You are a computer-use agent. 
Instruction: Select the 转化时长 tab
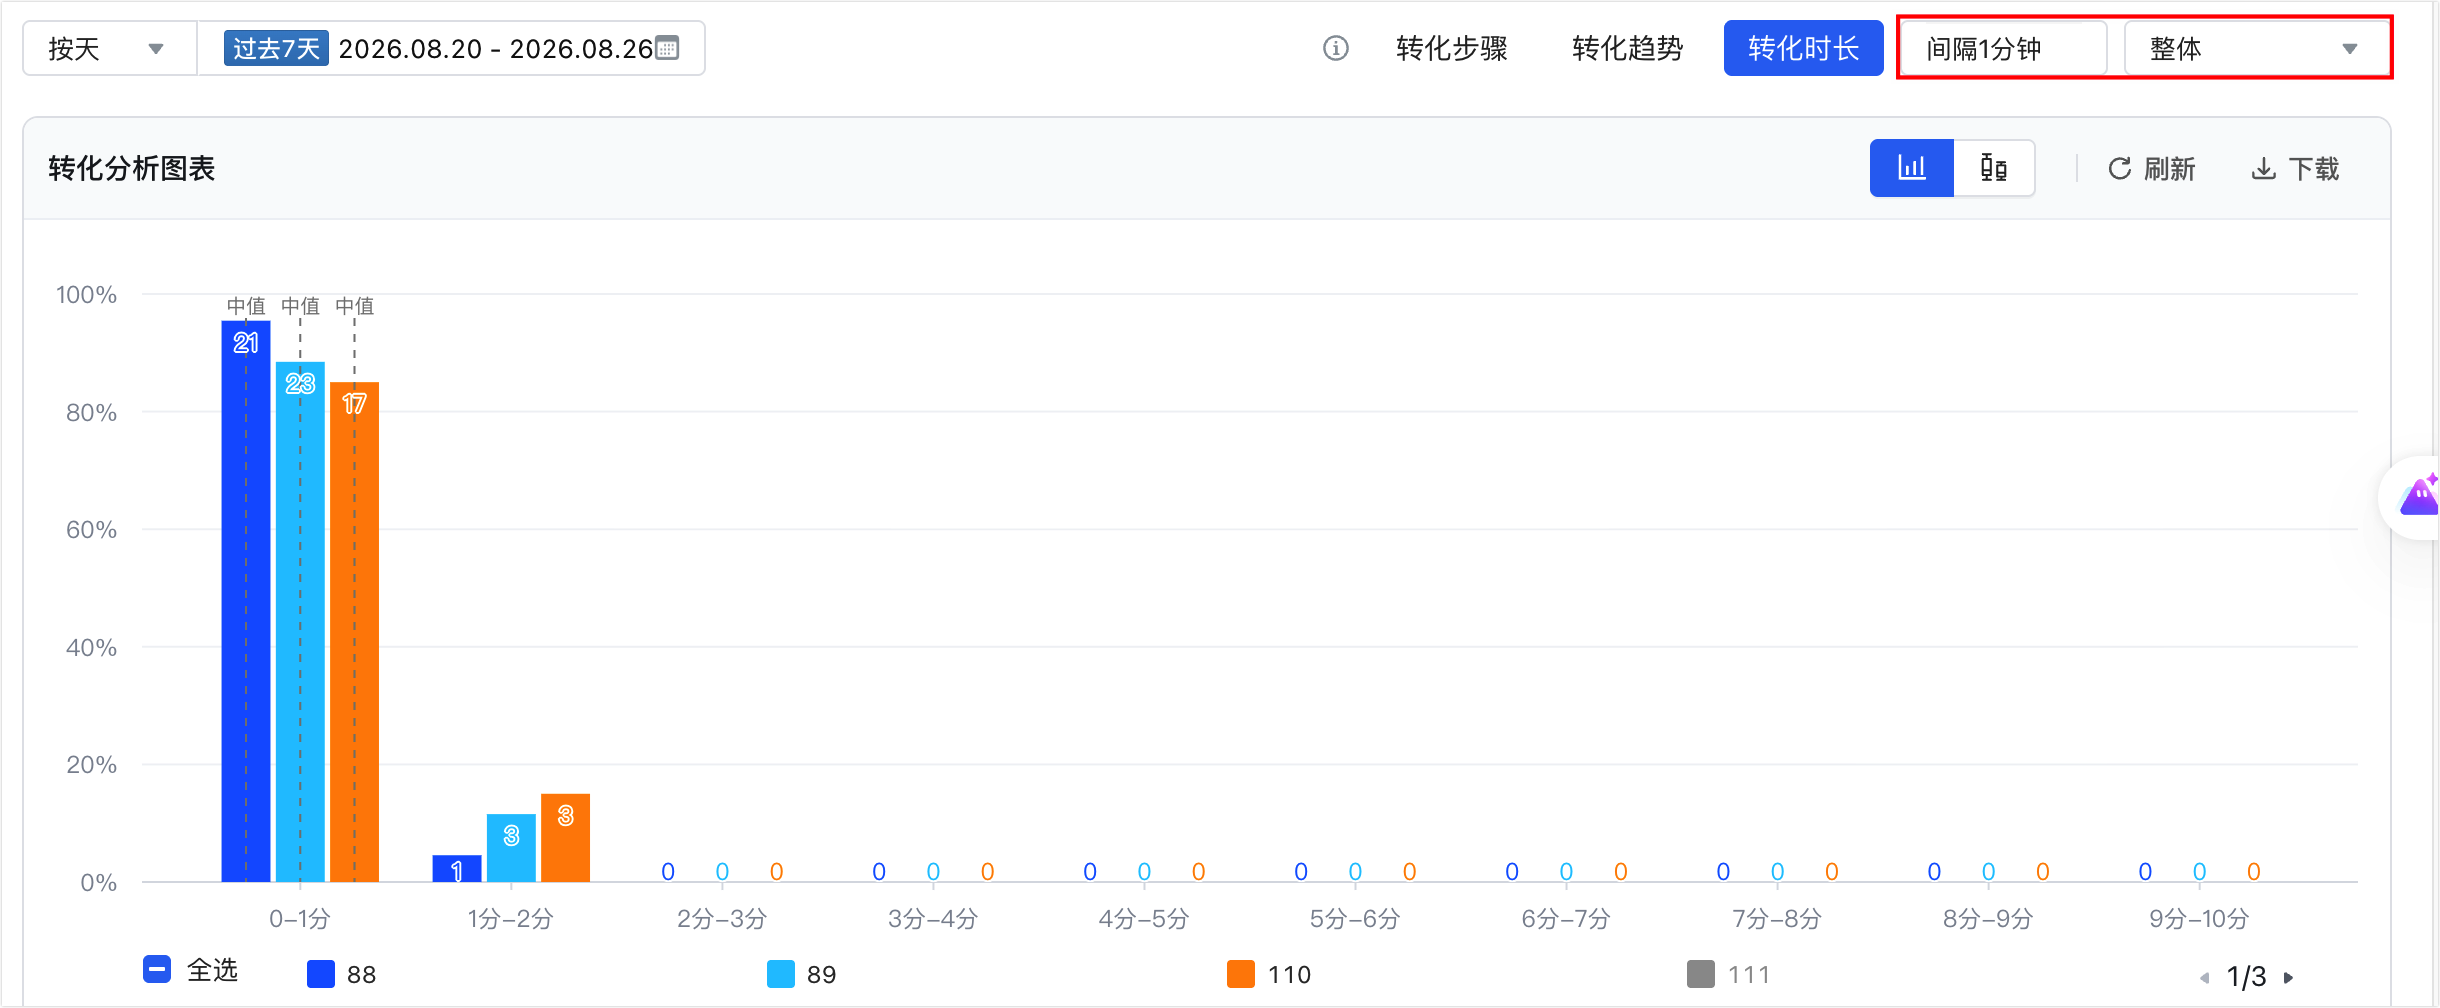pyautogui.click(x=1803, y=48)
